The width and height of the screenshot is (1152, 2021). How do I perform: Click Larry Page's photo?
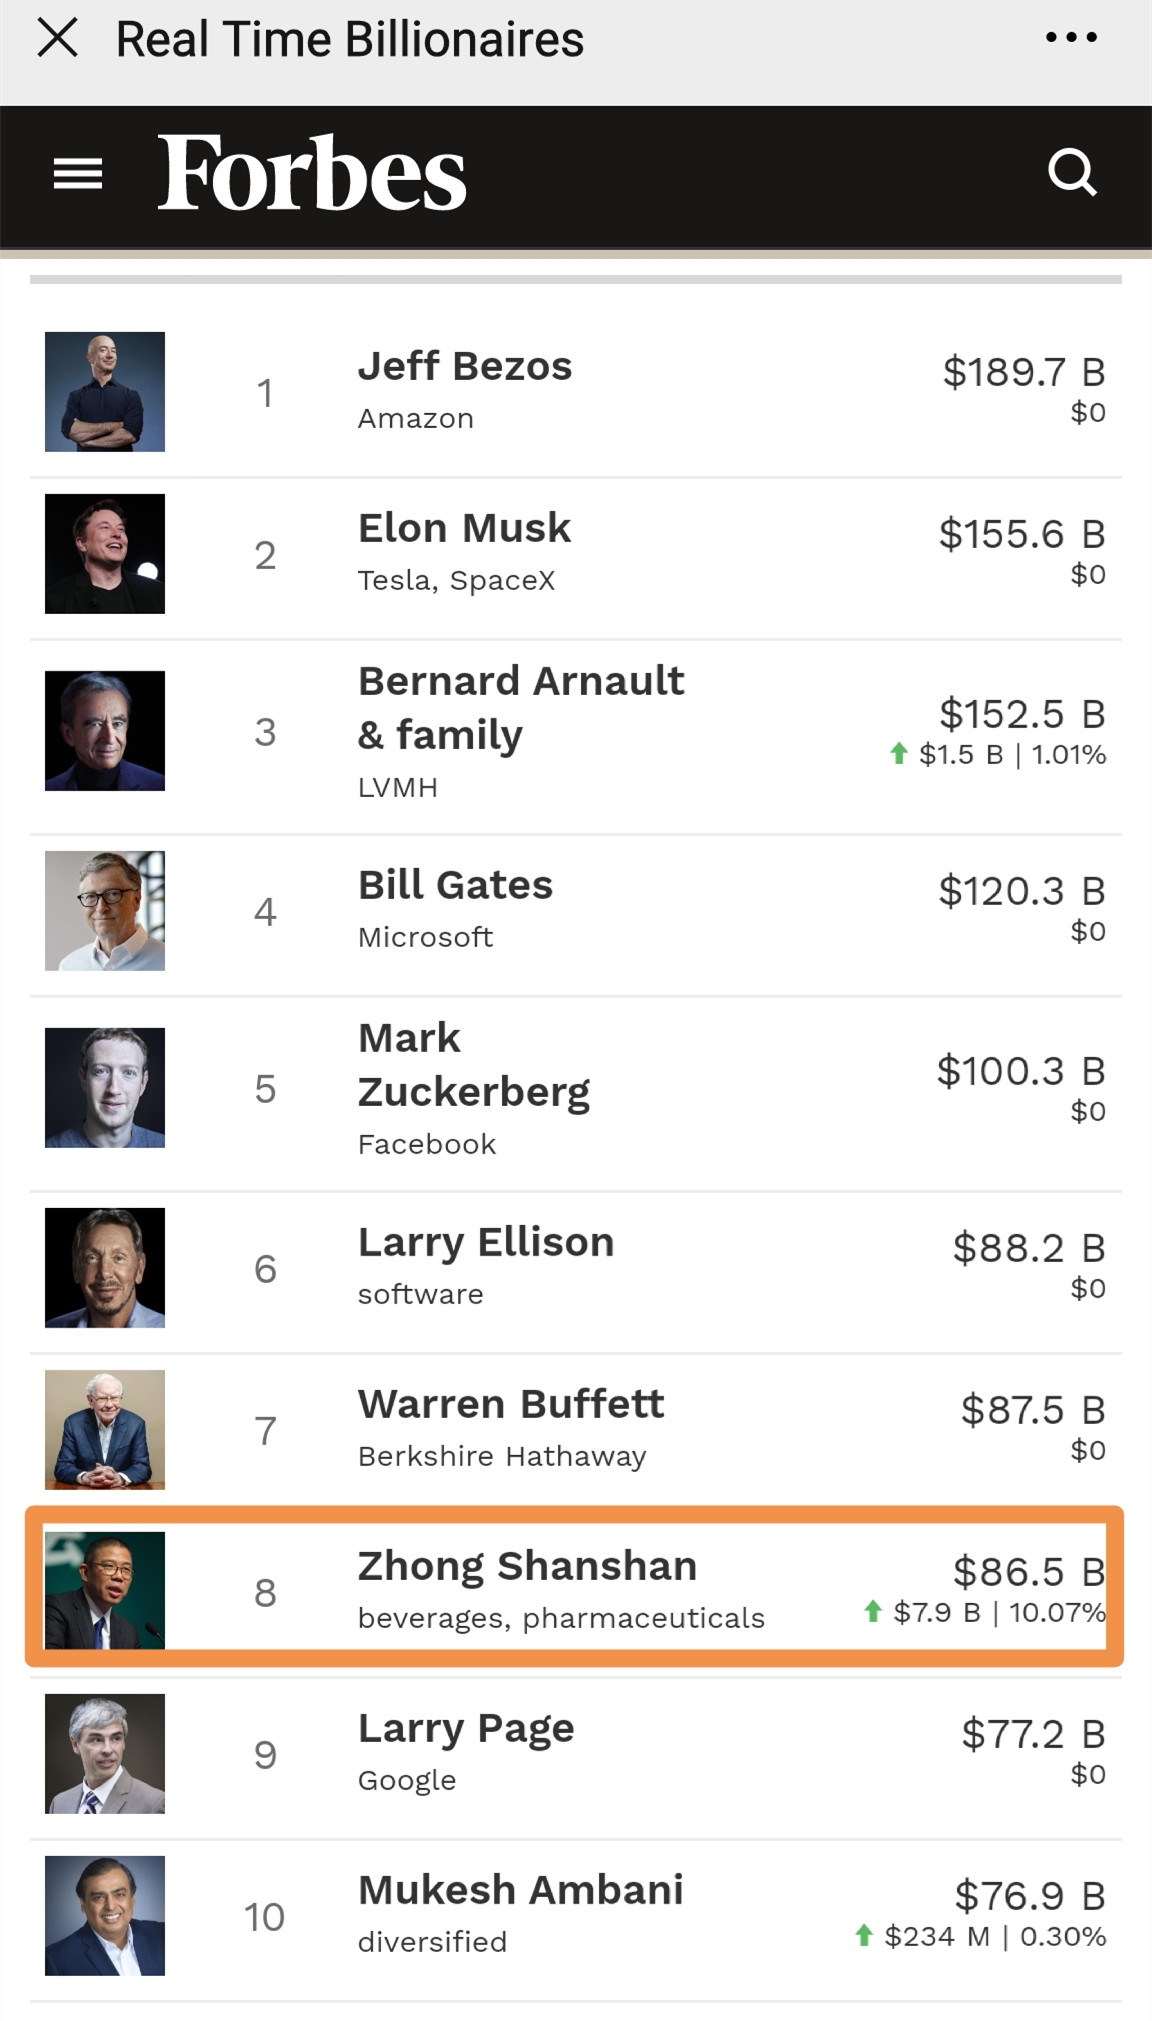(x=105, y=1754)
